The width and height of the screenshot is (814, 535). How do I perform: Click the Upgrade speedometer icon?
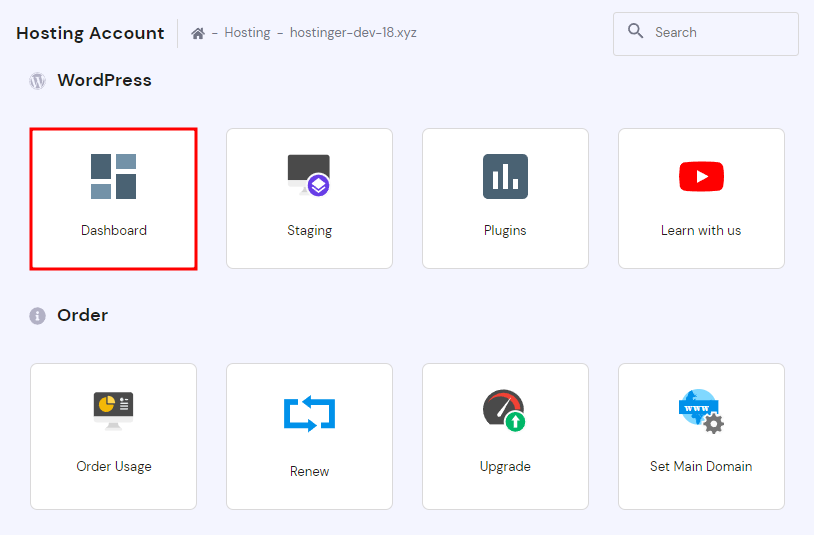tap(504, 410)
